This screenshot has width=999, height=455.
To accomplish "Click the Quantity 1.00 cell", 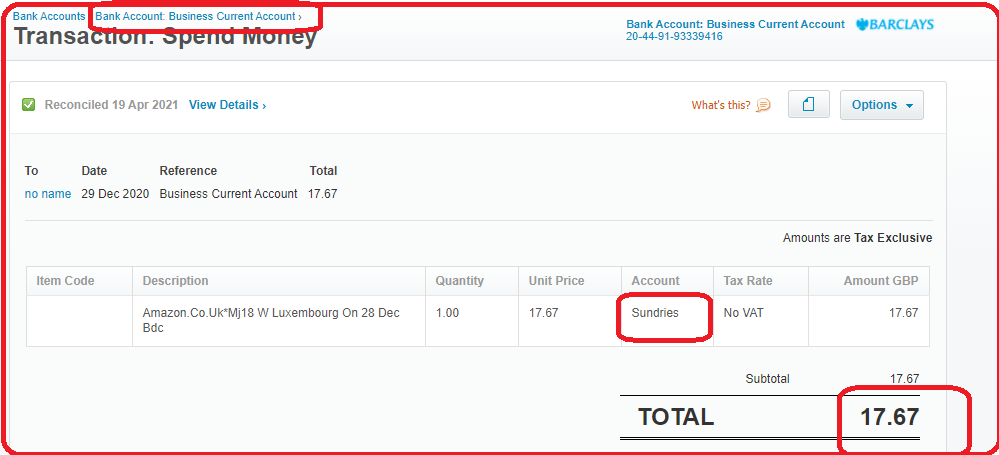I will (472, 321).
